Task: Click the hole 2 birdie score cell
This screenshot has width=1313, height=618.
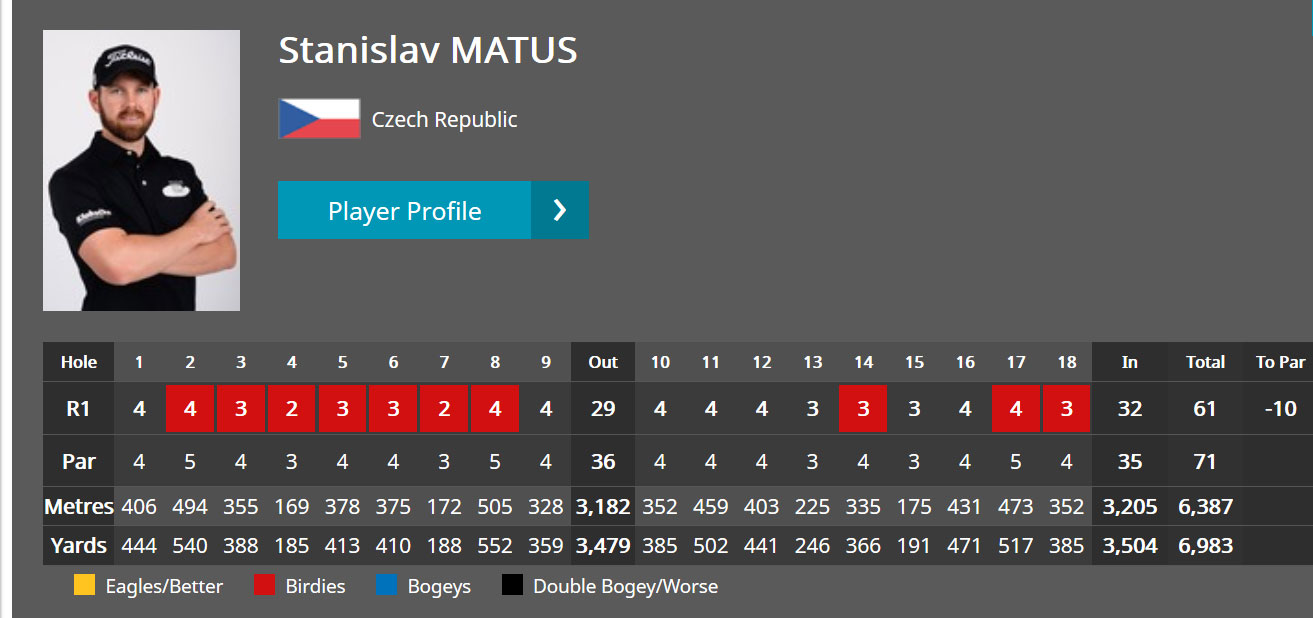Action: 190,408
